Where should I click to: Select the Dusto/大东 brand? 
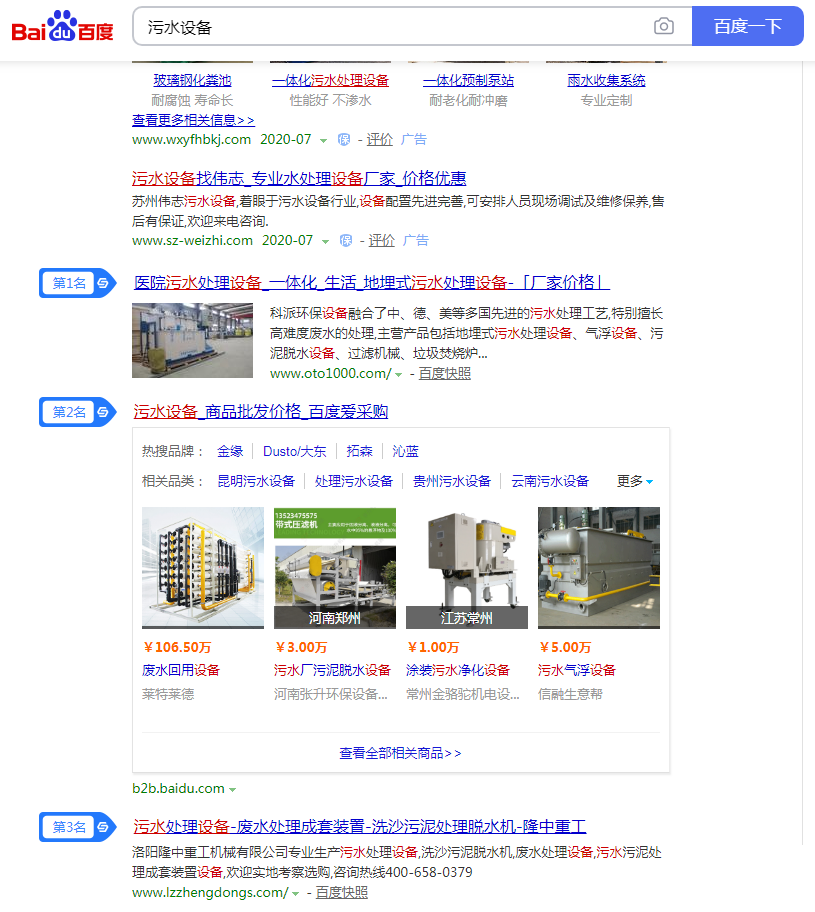click(x=294, y=451)
